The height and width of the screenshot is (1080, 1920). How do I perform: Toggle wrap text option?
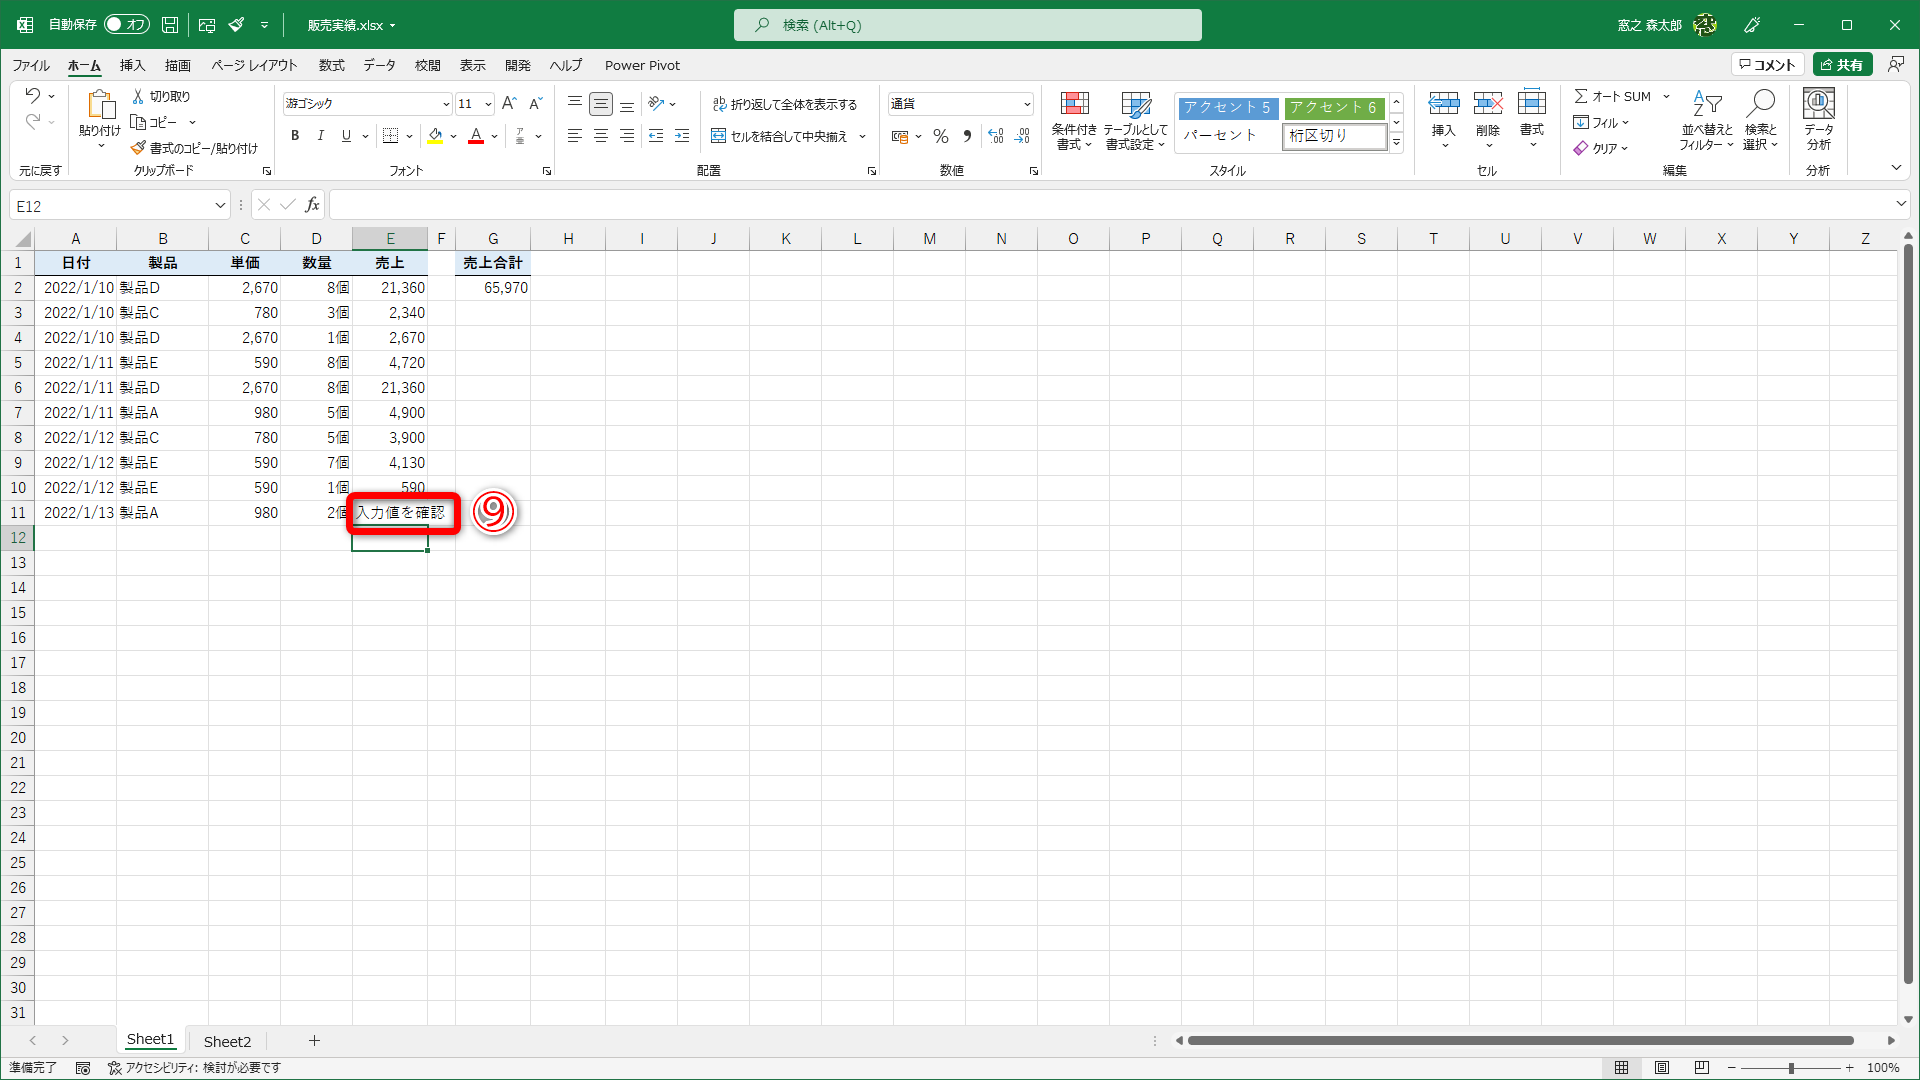click(784, 104)
